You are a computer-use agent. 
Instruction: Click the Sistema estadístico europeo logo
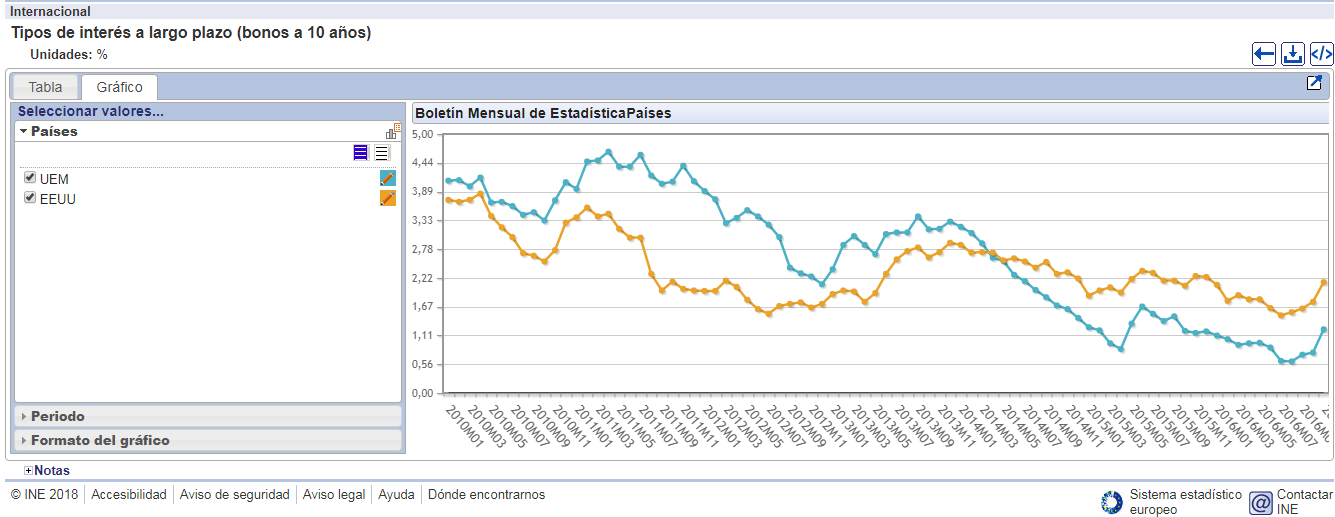(x=1111, y=502)
